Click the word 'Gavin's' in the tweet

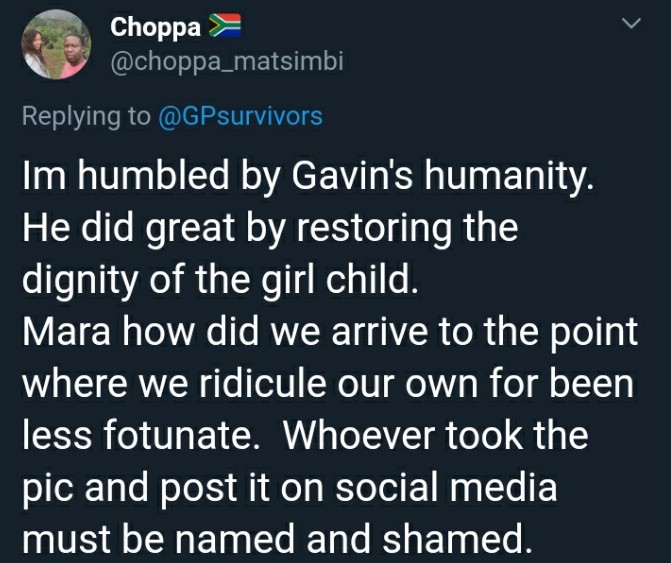pyautogui.click(x=353, y=175)
